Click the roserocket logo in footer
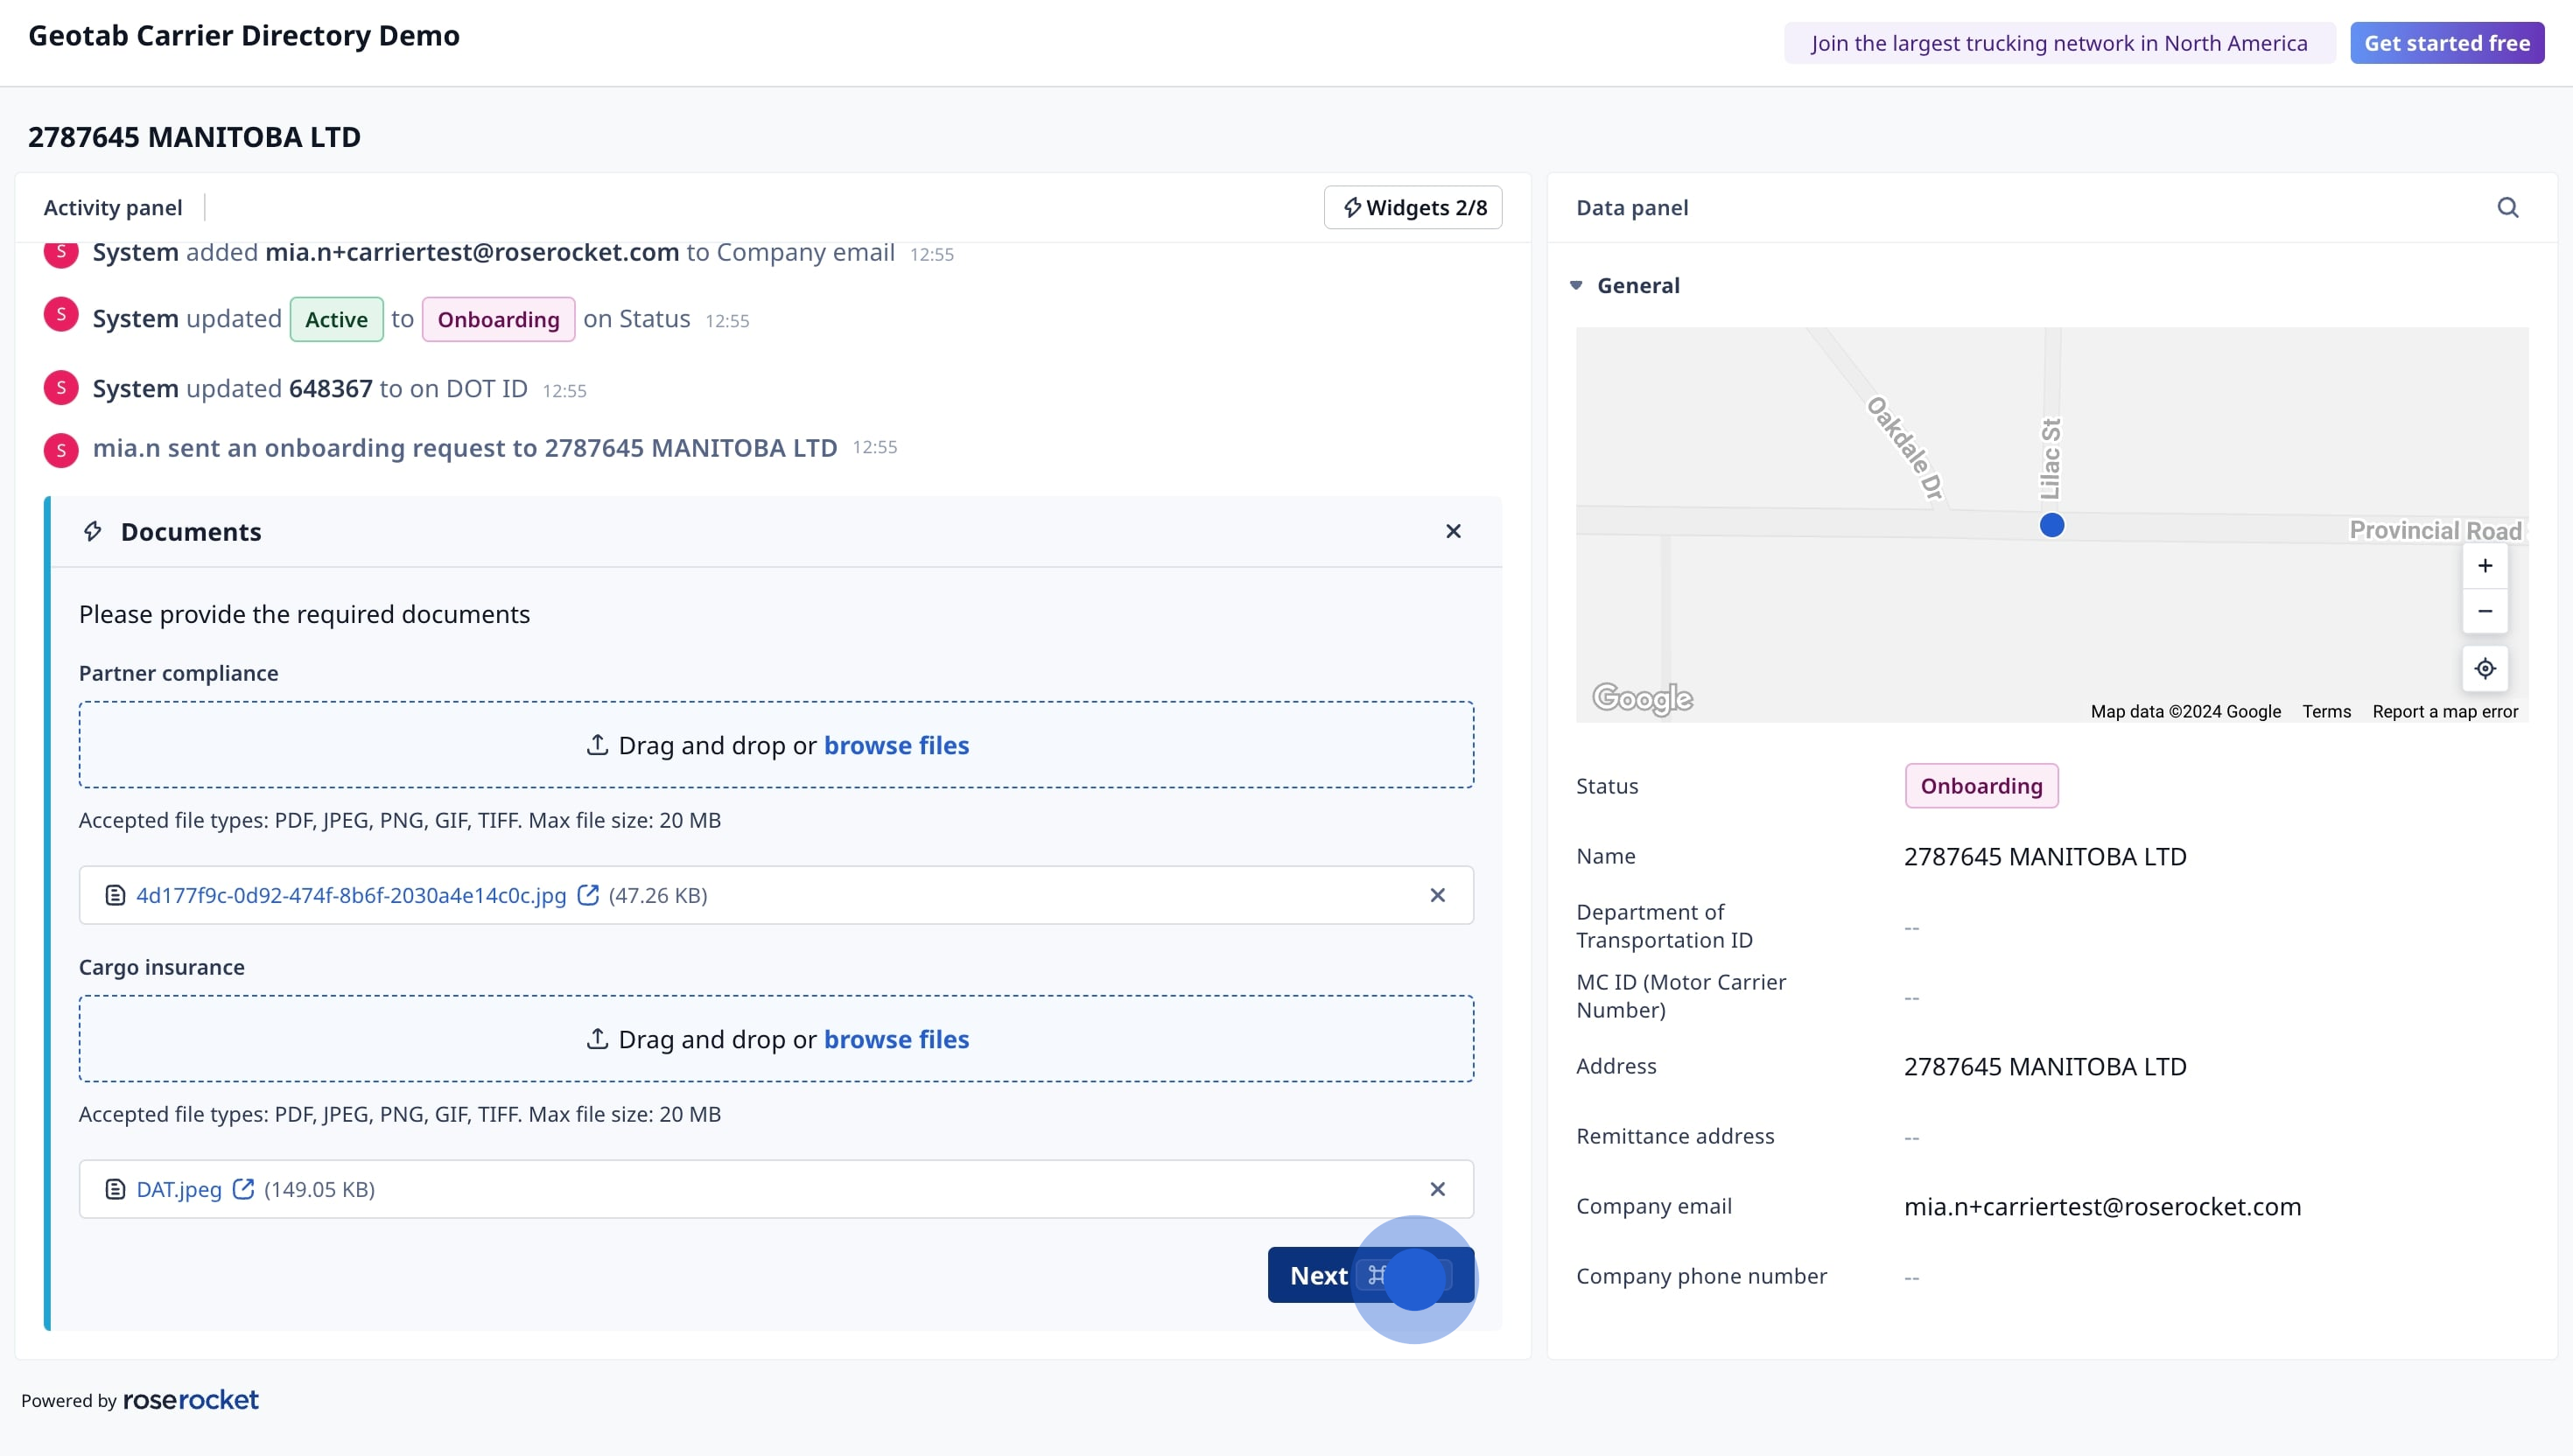The height and width of the screenshot is (1456, 2573). (x=190, y=1399)
